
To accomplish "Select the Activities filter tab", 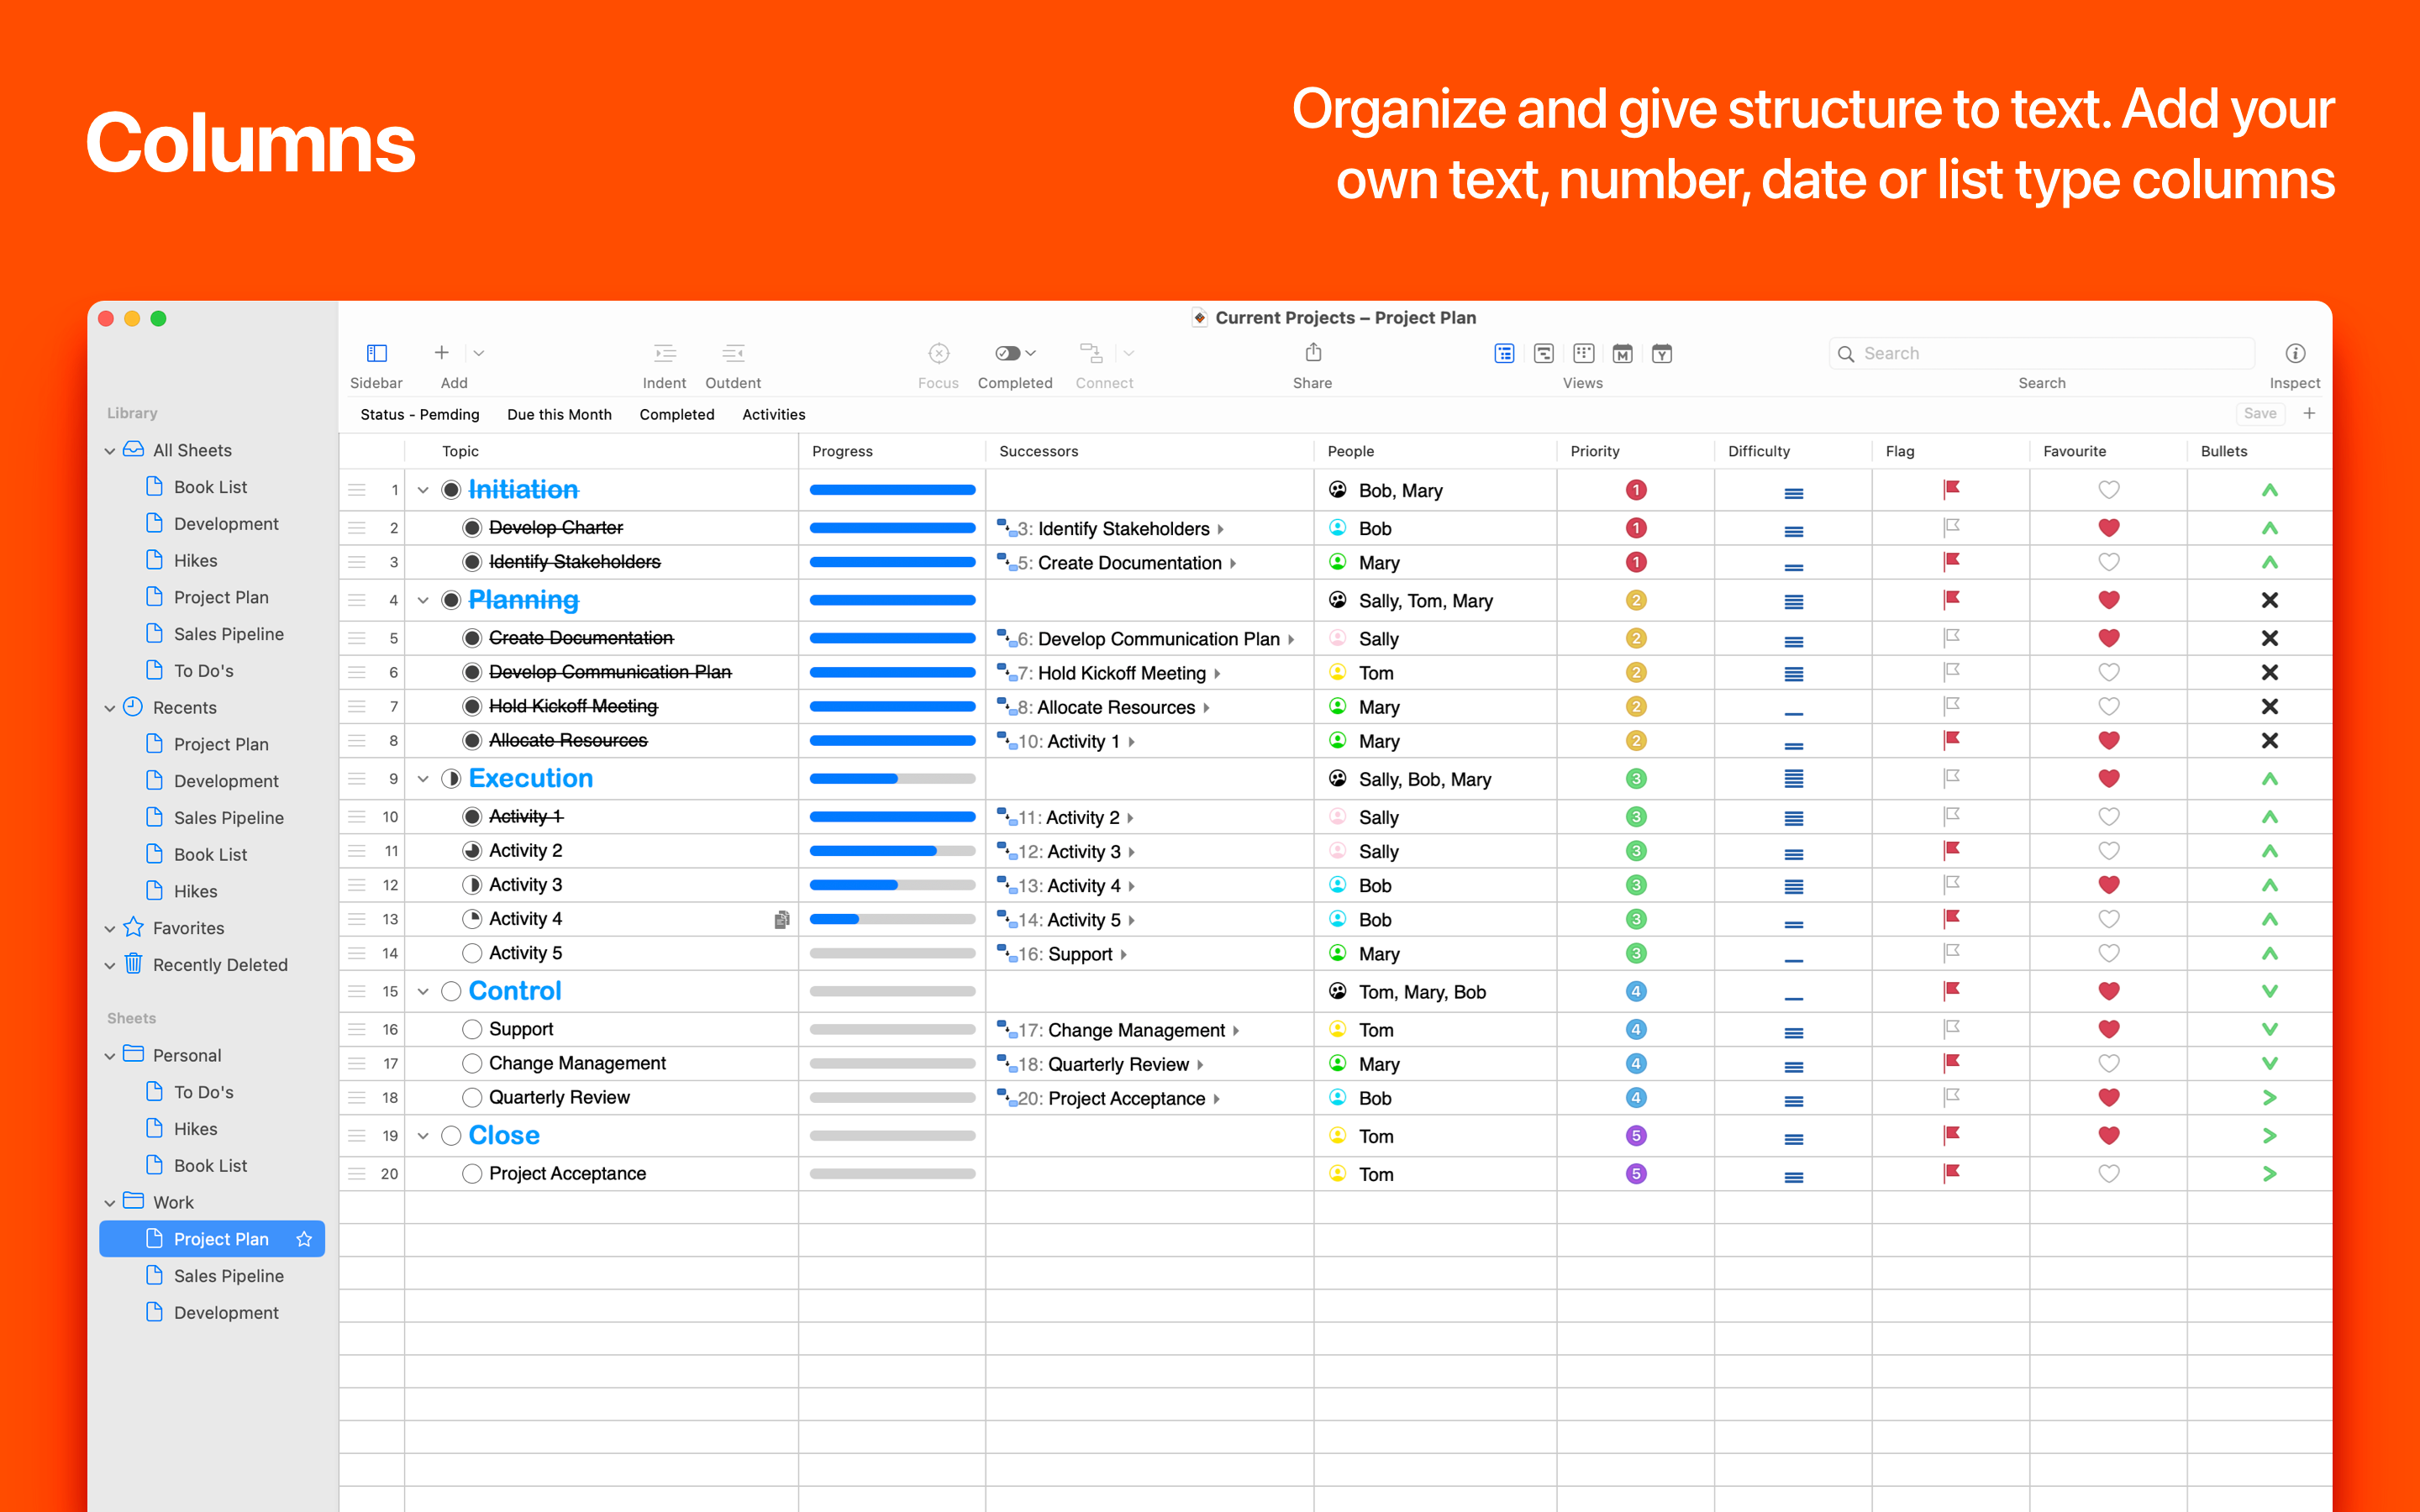I will point(773,414).
